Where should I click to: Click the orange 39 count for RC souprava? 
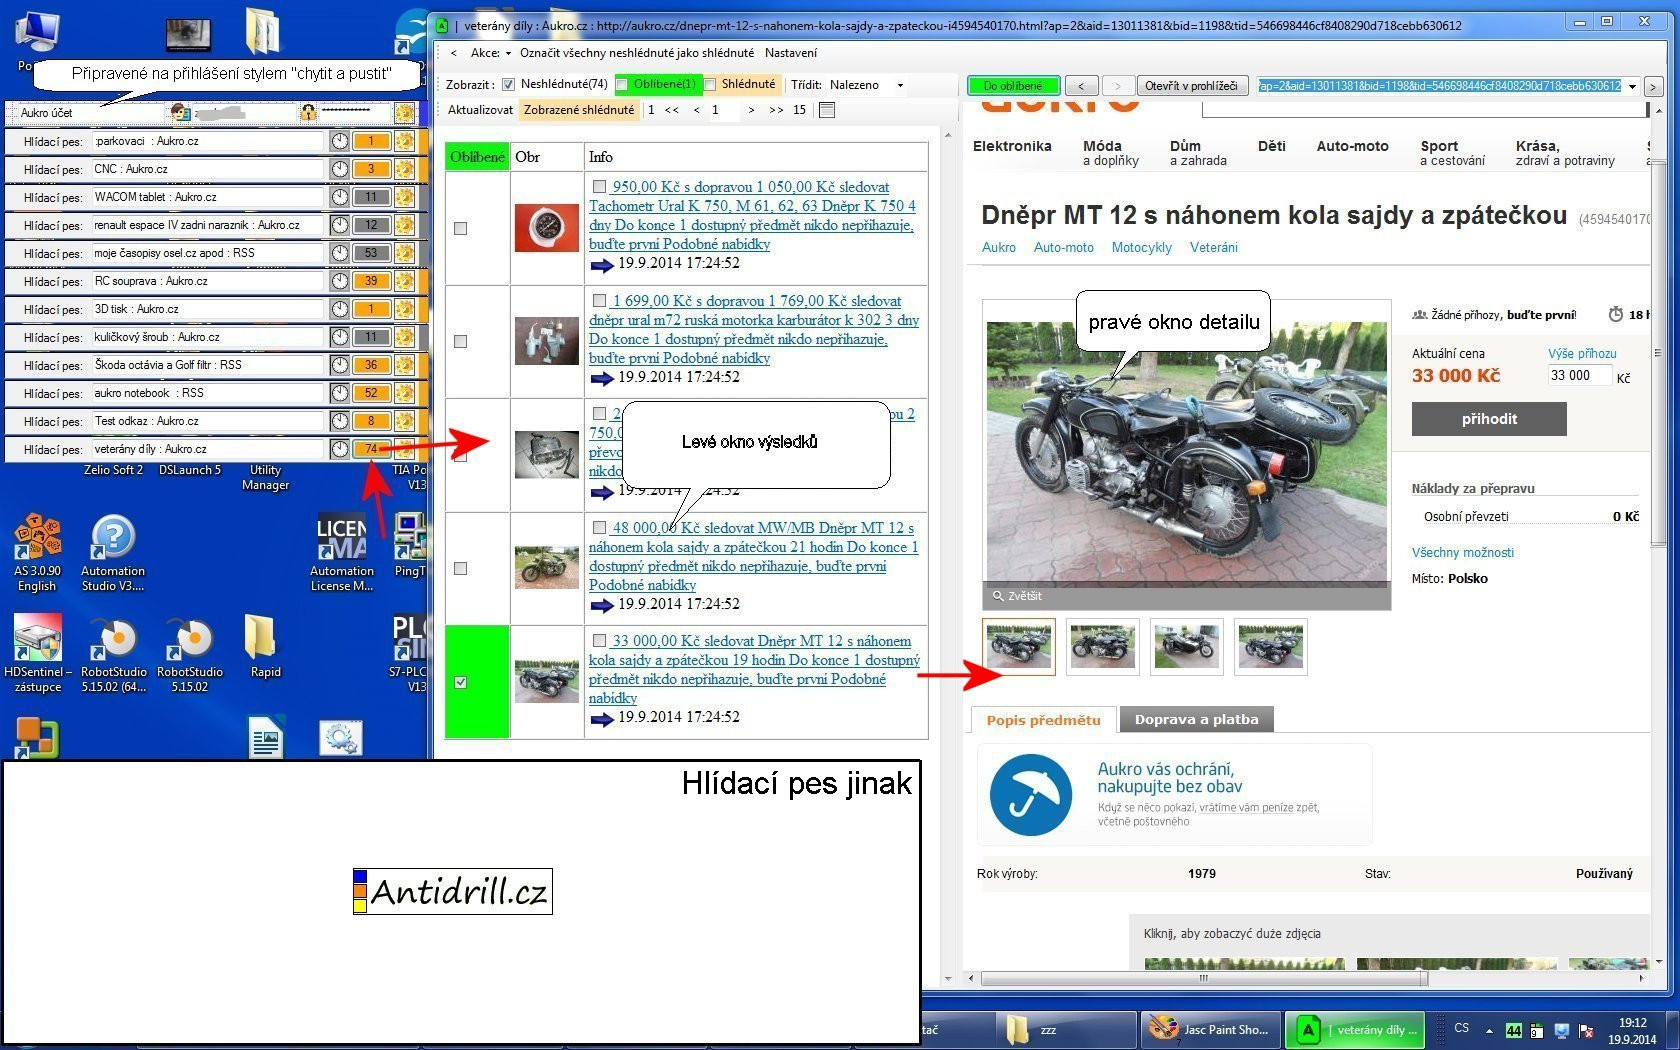click(x=371, y=281)
